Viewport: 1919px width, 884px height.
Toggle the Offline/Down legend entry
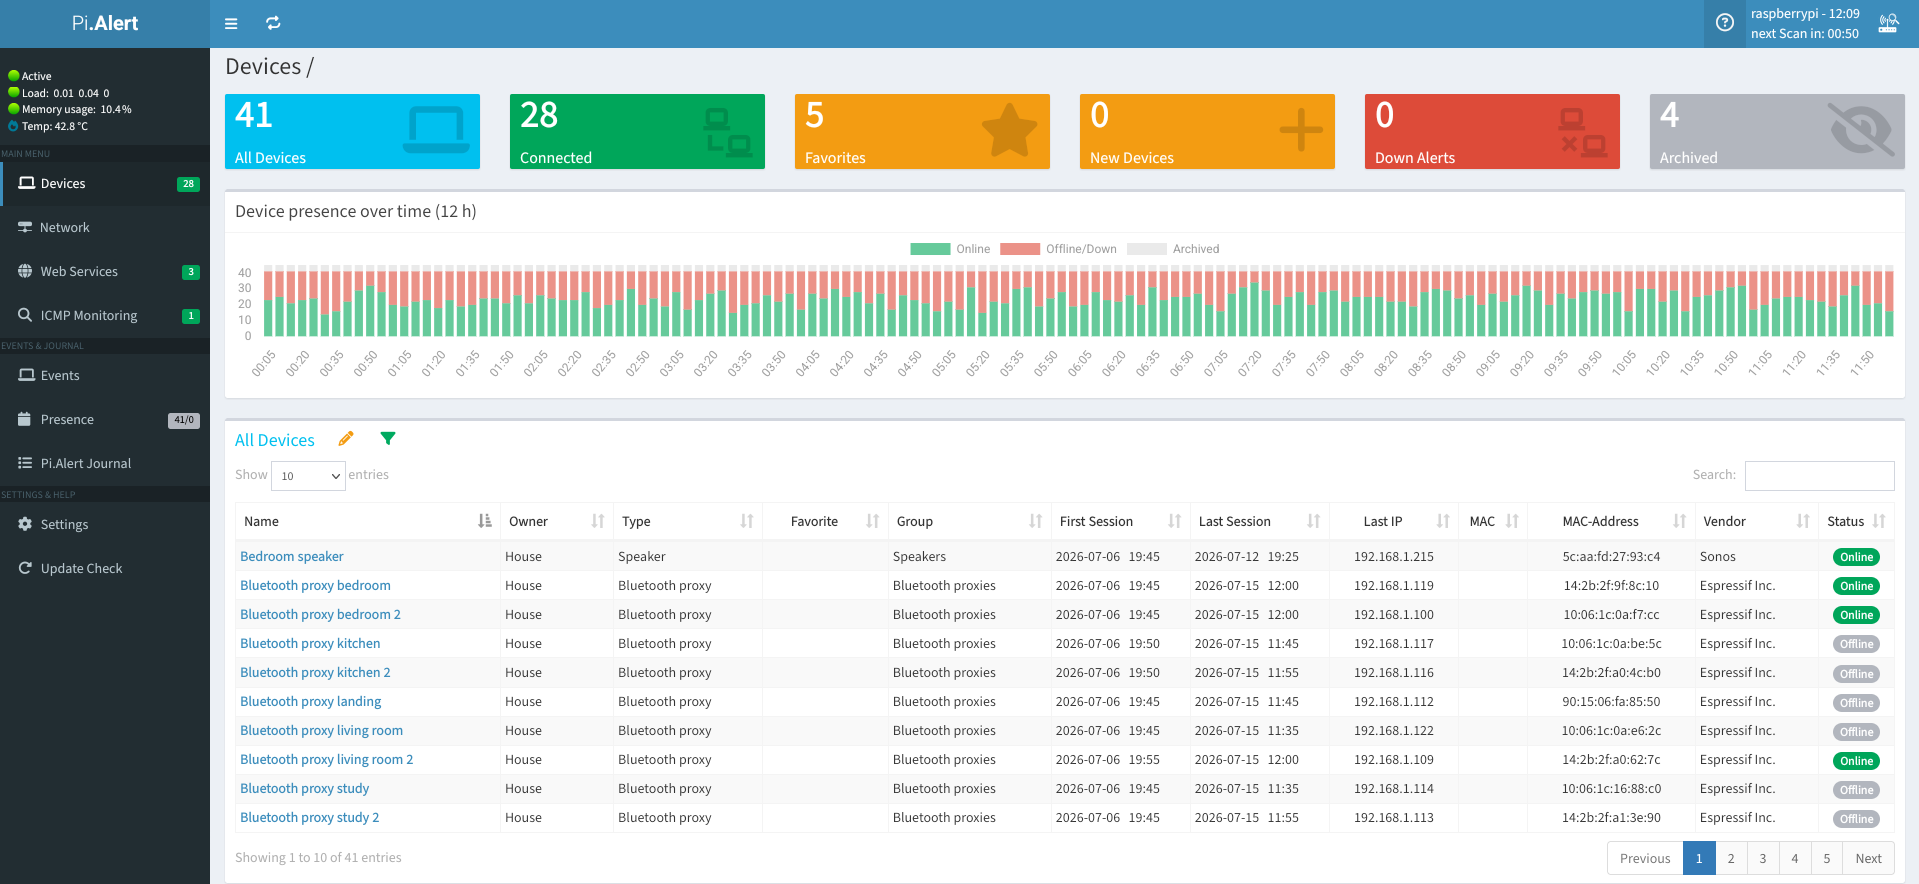[1058, 249]
